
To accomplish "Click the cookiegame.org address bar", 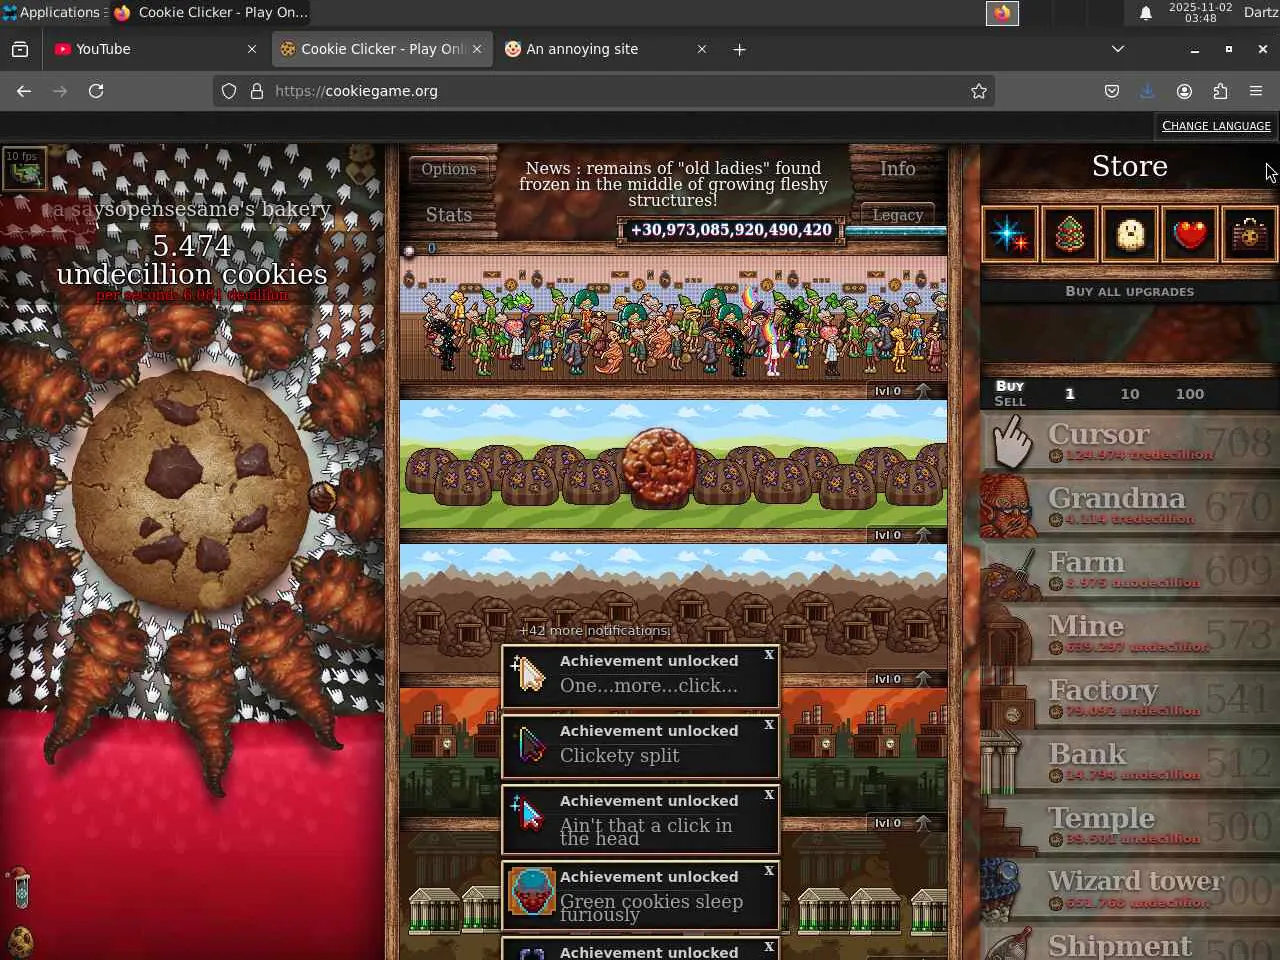I will (x=604, y=91).
